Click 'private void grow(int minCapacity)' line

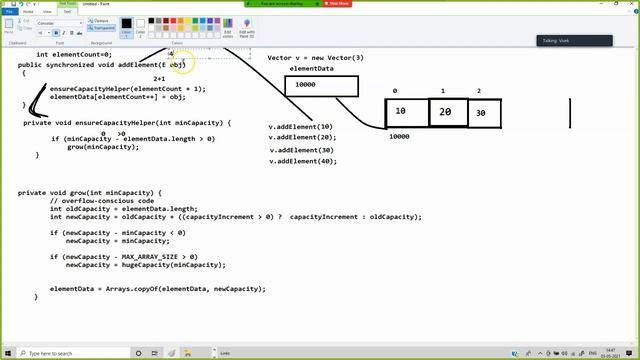[x=90, y=193]
